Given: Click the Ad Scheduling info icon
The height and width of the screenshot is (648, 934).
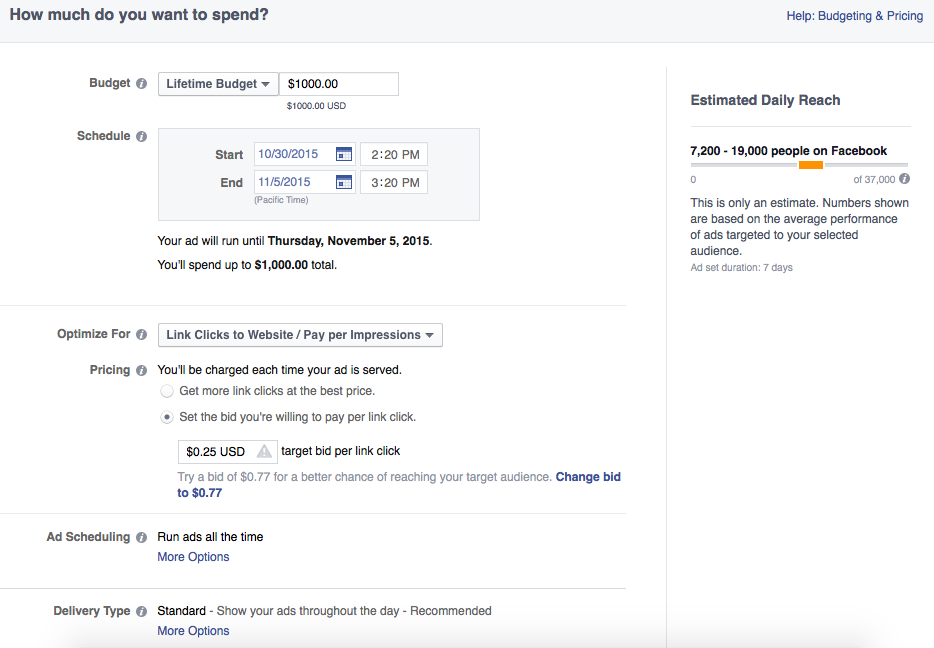Looking at the screenshot, I should point(141,537).
